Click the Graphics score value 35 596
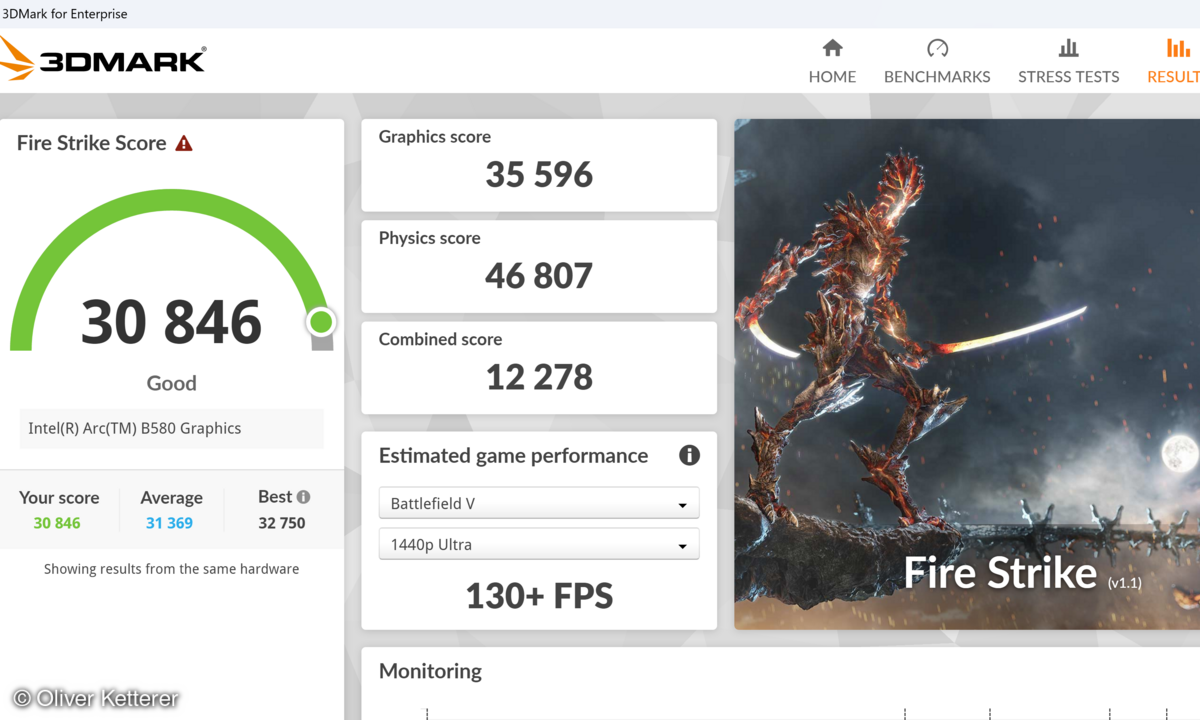1200x720 pixels. coord(539,175)
